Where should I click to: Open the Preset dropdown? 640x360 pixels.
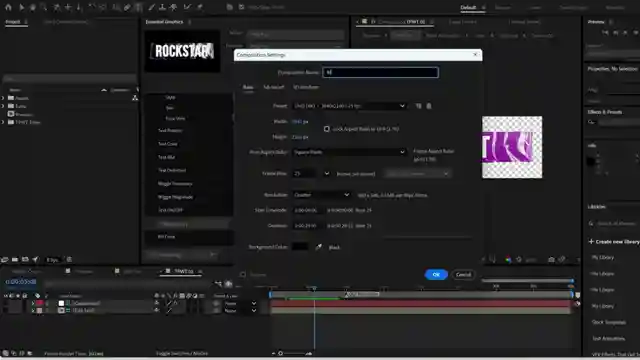pos(349,106)
